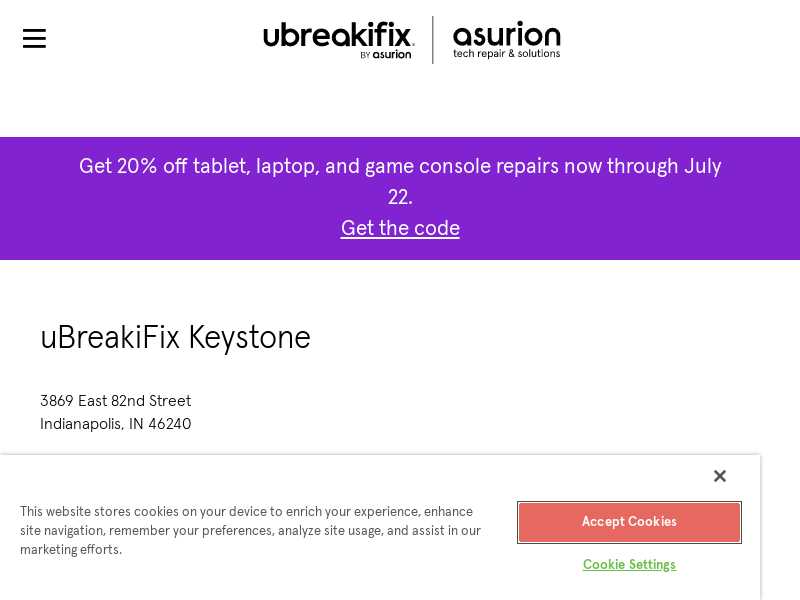Click the '22.' date line in banner
Screen dimensions: 800x600
click(x=400, y=197)
